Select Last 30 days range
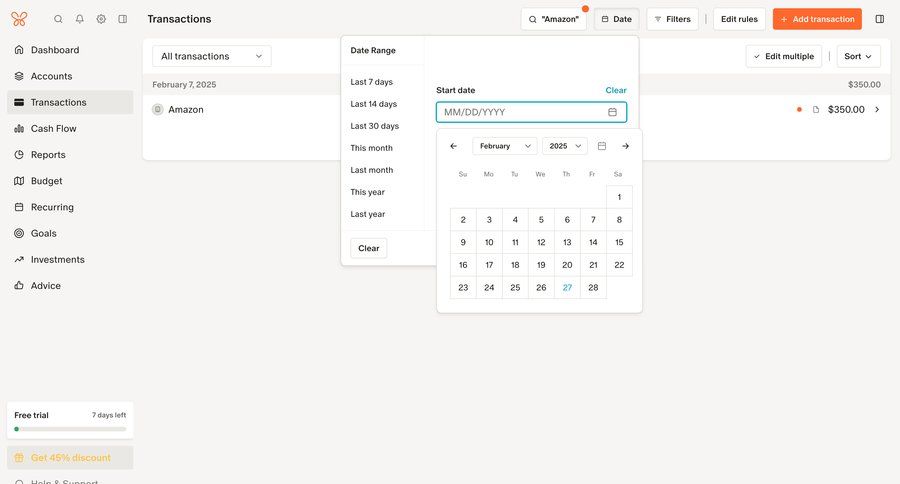Image resolution: width=900 pixels, height=484 pixels. pyautogui.click(x=374, y=126)
